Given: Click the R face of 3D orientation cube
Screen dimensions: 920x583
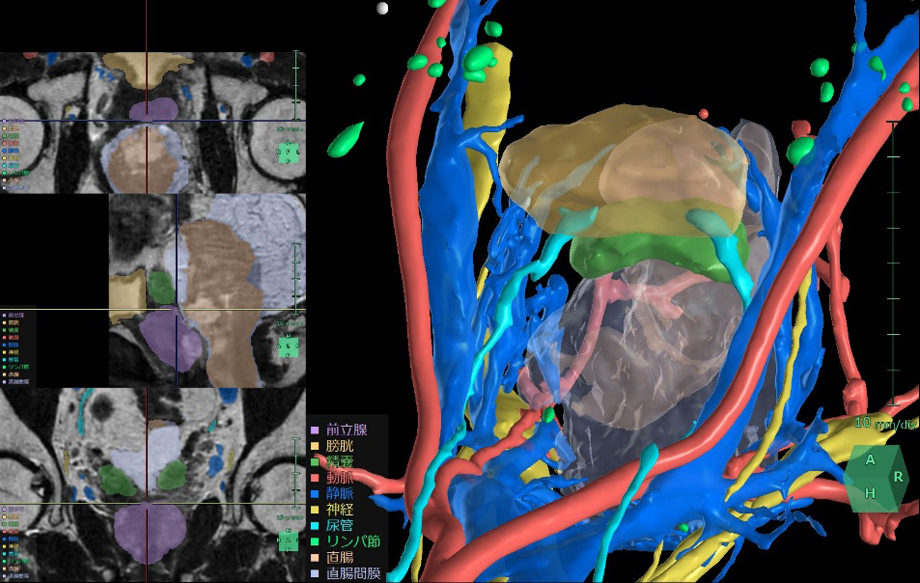Looking at the screenshot, I should click(898, 477).
